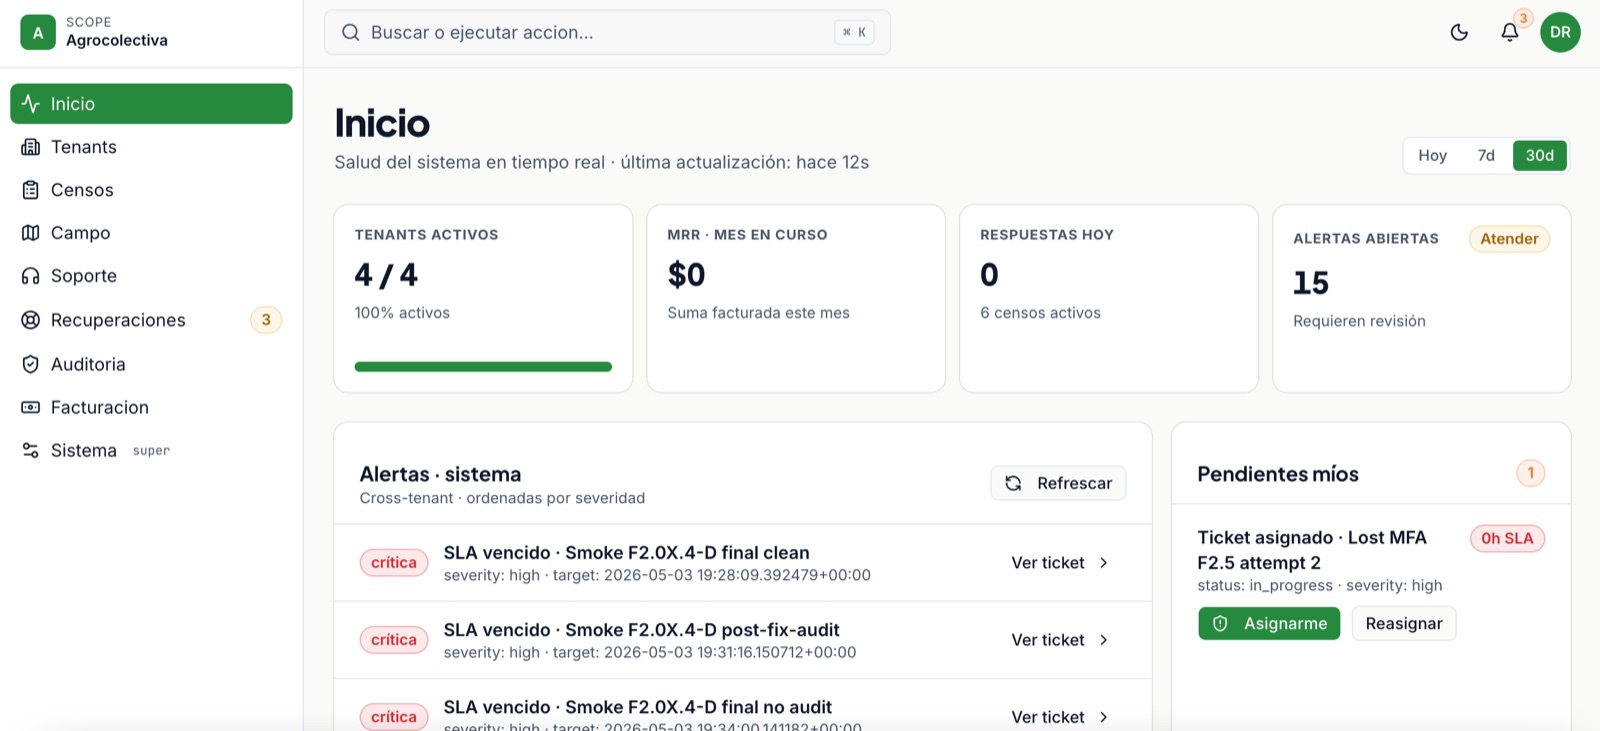The height and width of the screenshot is (731, 1600).
Task: Open Ver ticket for 'final no audit'
Action: pos(1060,717)
